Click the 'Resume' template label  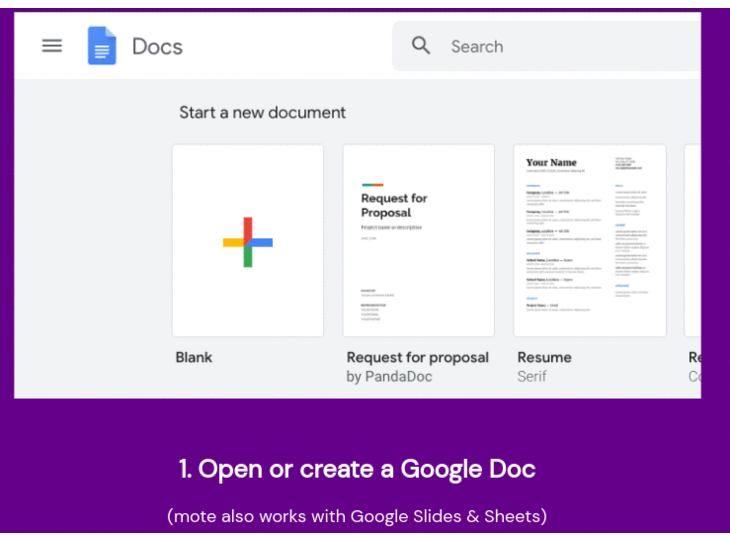click(x=544, y=357)
